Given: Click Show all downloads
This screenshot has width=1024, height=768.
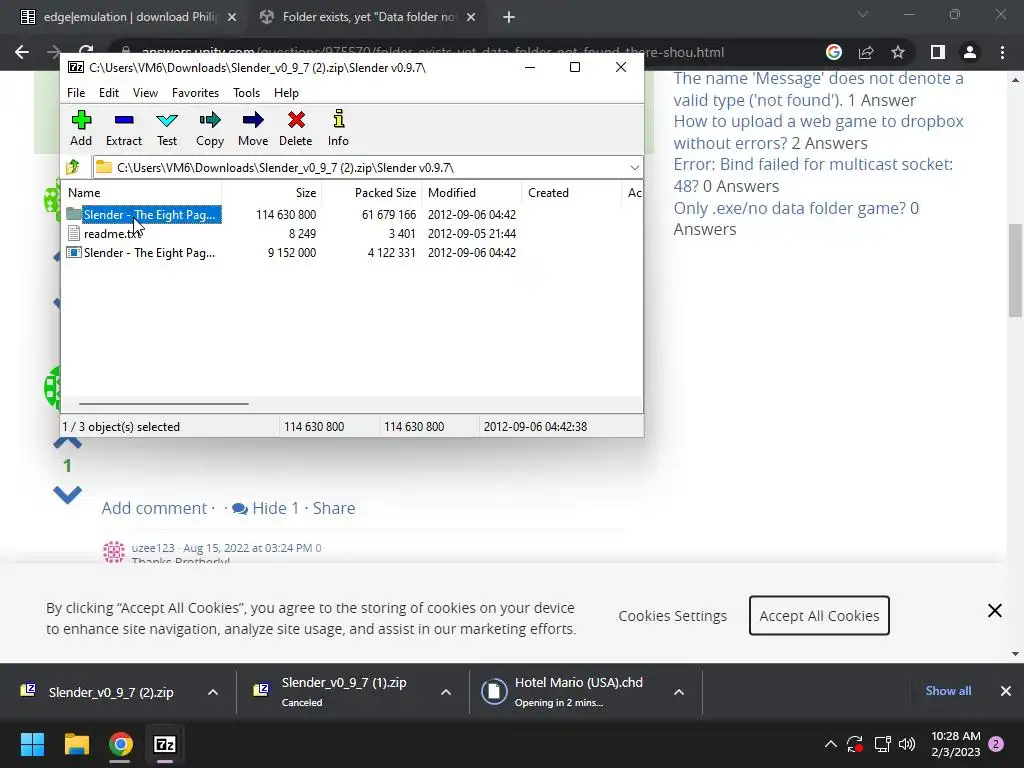Looking at the screenshot, I should [948, 691].
